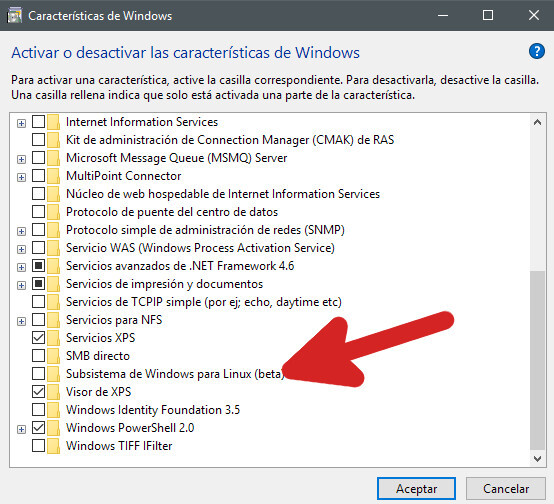Image resolution: width=554 pixels, height=504 pixels.
Task: Uncheck the Visor de XPS checkbox
Action: [38, 391]
